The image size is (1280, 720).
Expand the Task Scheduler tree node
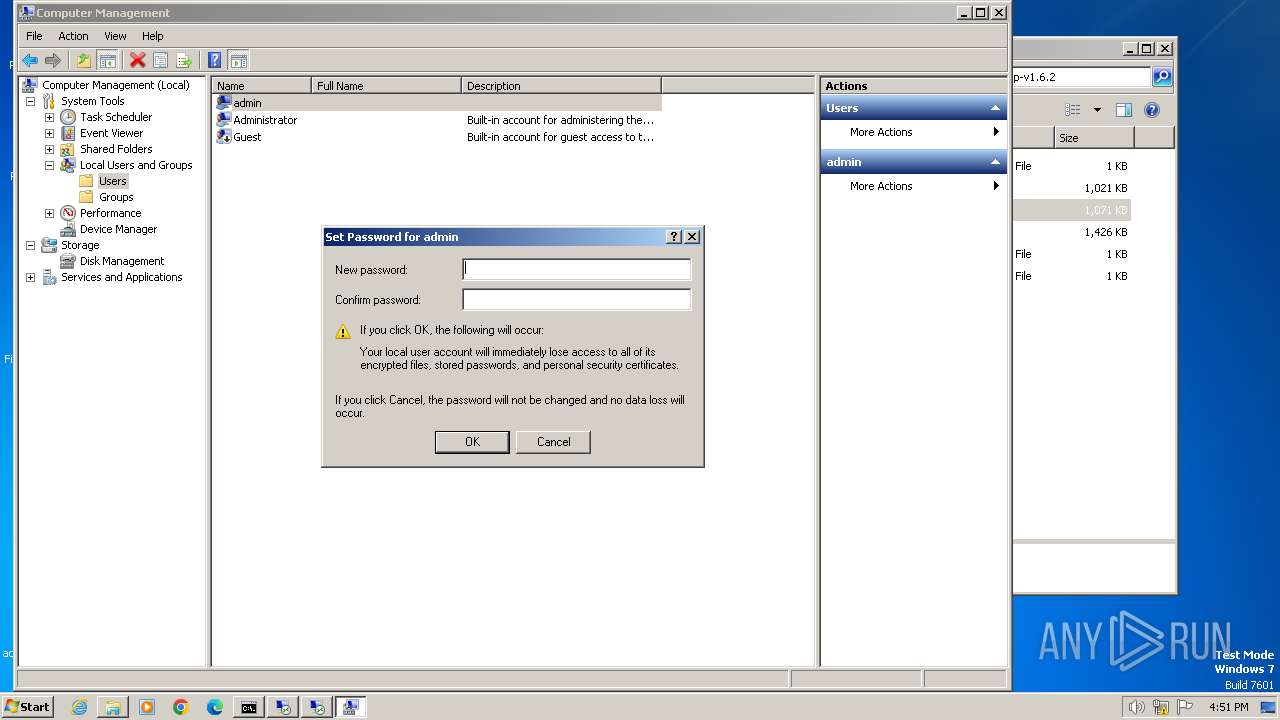(x=49, y=117)
